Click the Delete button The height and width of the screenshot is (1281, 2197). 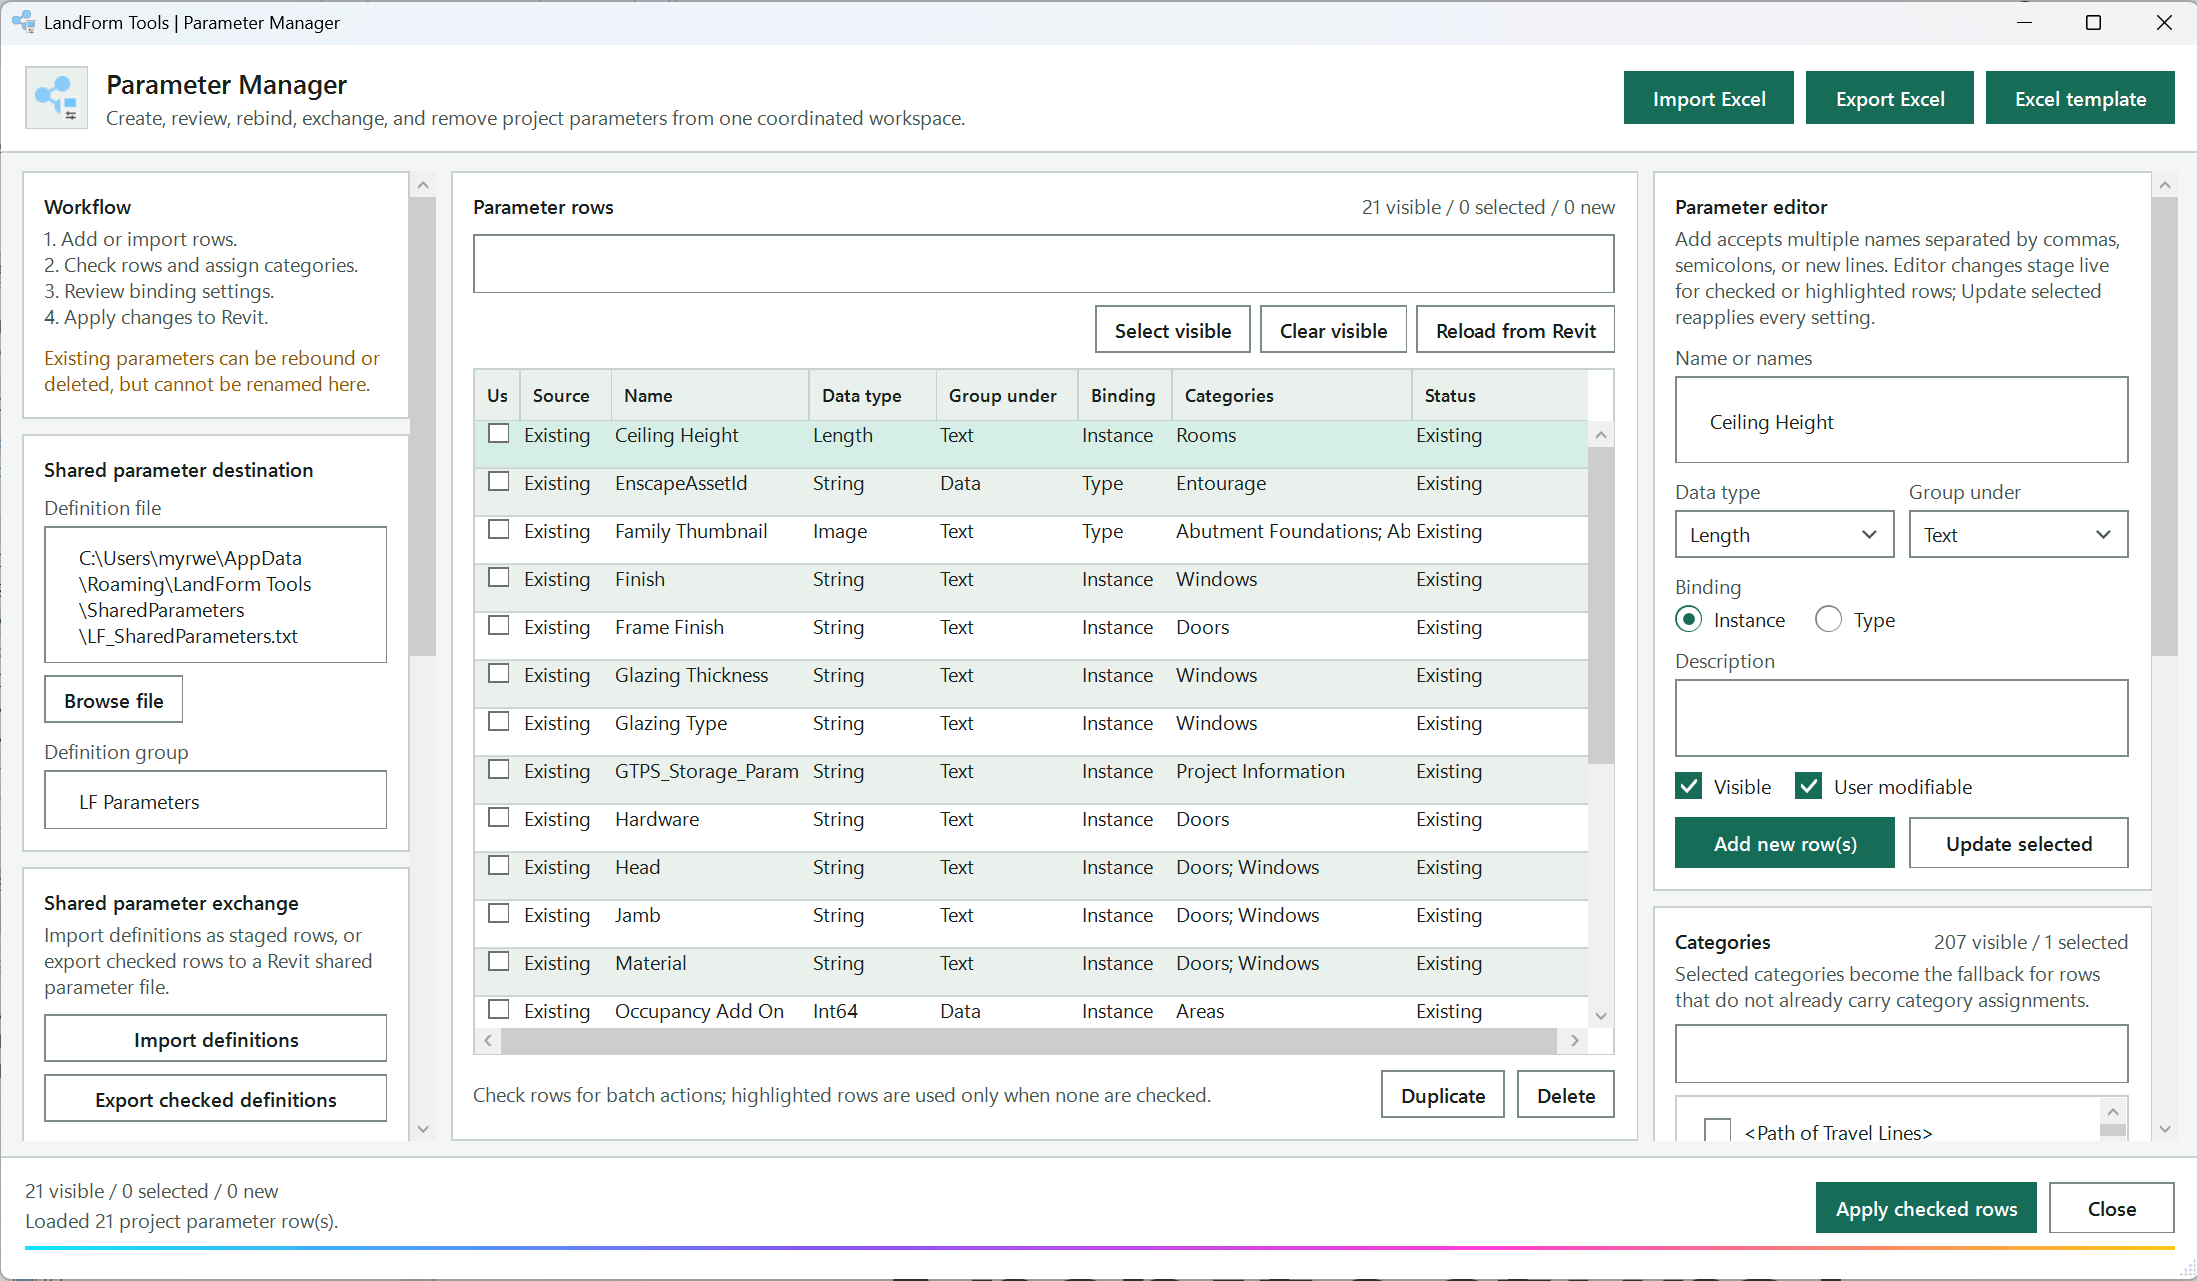click(x=1565, y=1095)
